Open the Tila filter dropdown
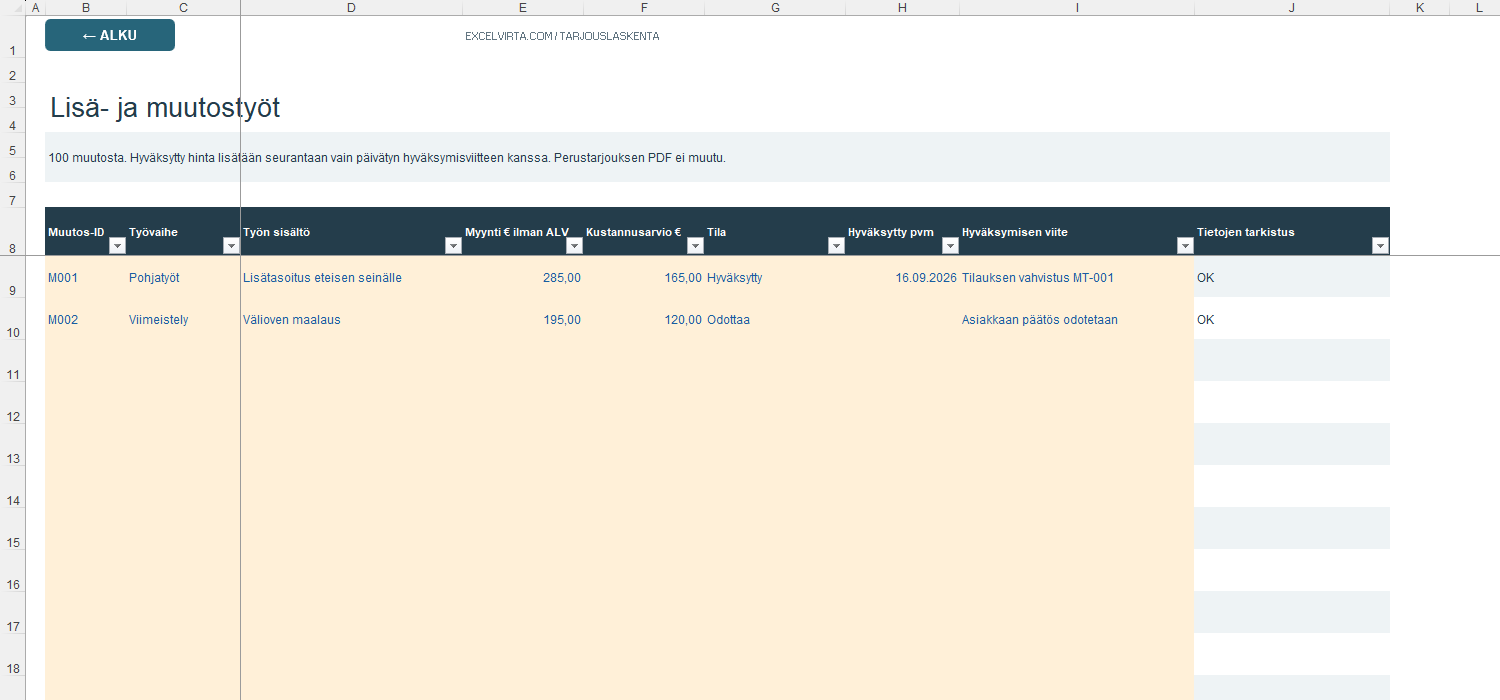 point(836,246)
